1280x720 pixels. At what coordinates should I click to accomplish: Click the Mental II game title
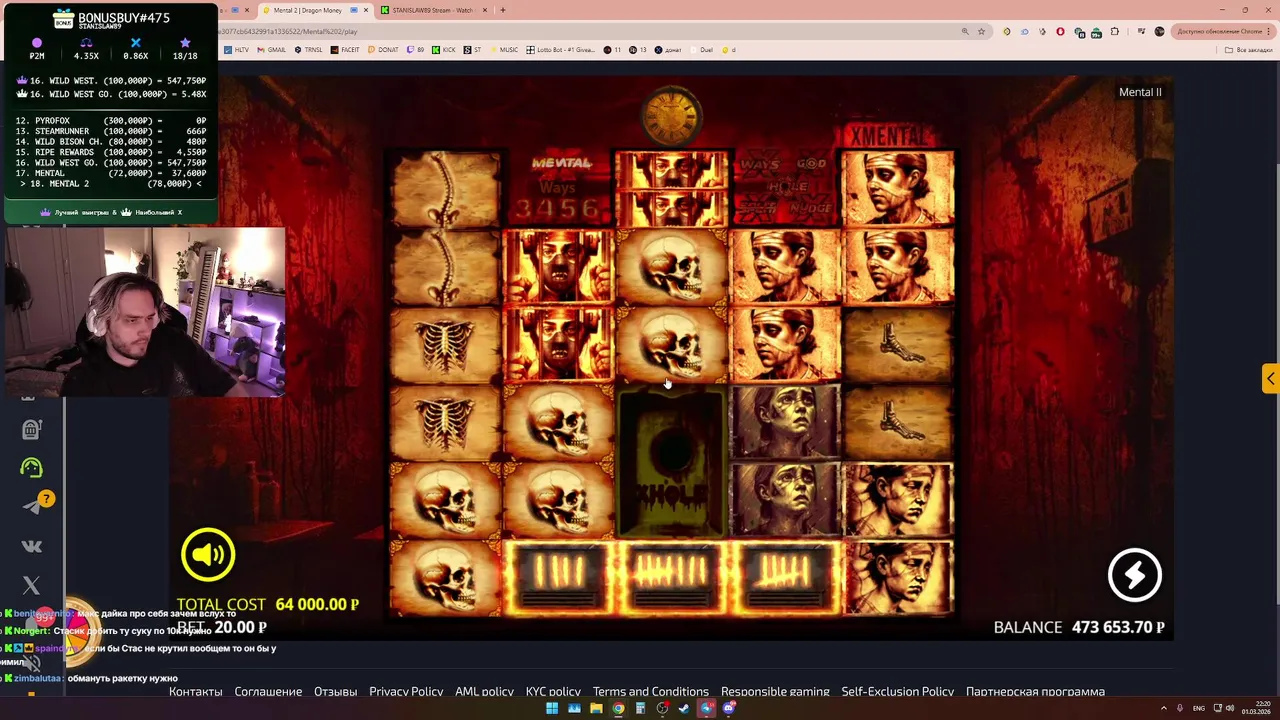[x=1140, y=92]
